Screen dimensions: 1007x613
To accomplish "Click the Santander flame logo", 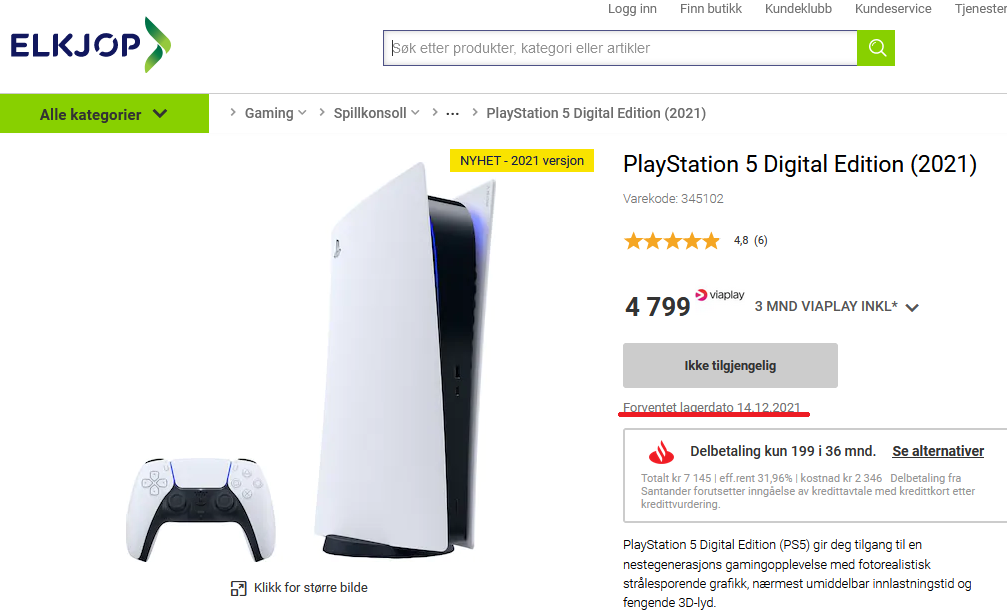I will (x=661, y=452).
